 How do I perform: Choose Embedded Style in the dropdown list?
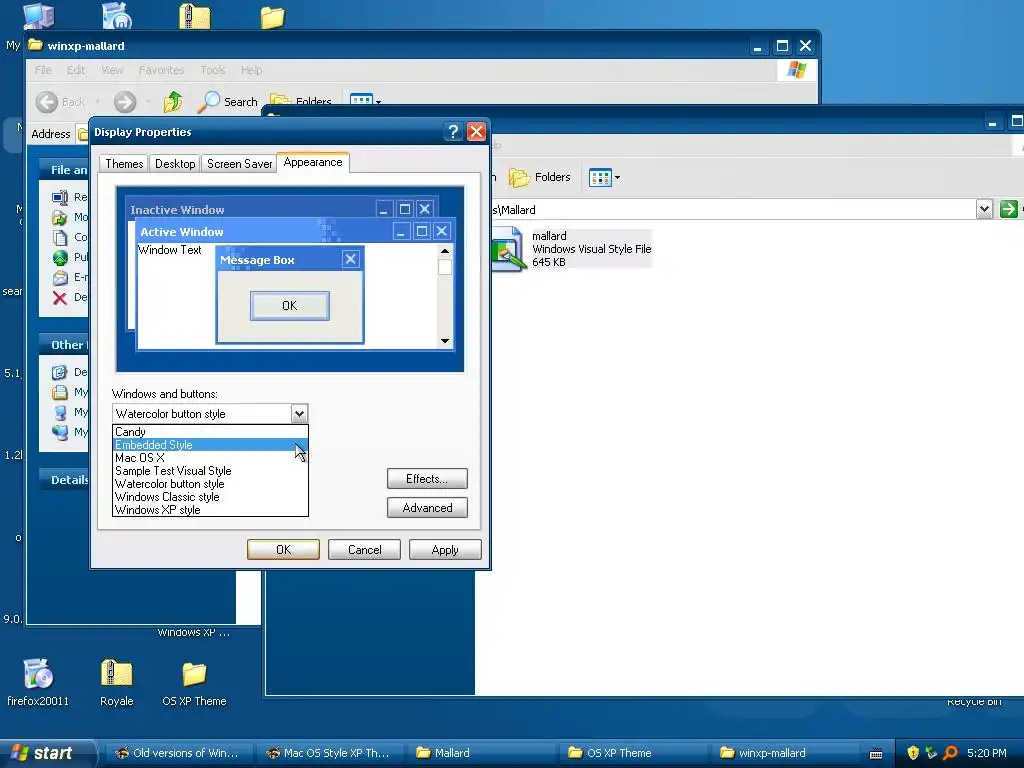pyautogui.click(x=210, y=445)
